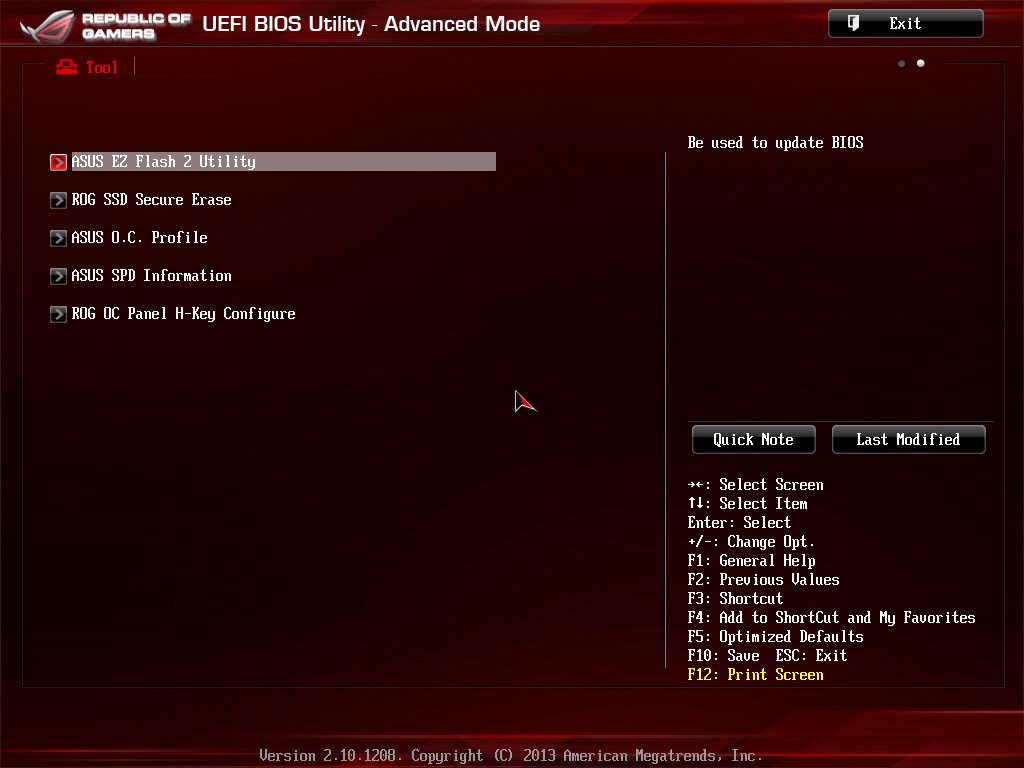Image resolution: width=1024 pixels, height=768 pixels.
Task: Select the second page indicator dot
Action: point(920,63)
